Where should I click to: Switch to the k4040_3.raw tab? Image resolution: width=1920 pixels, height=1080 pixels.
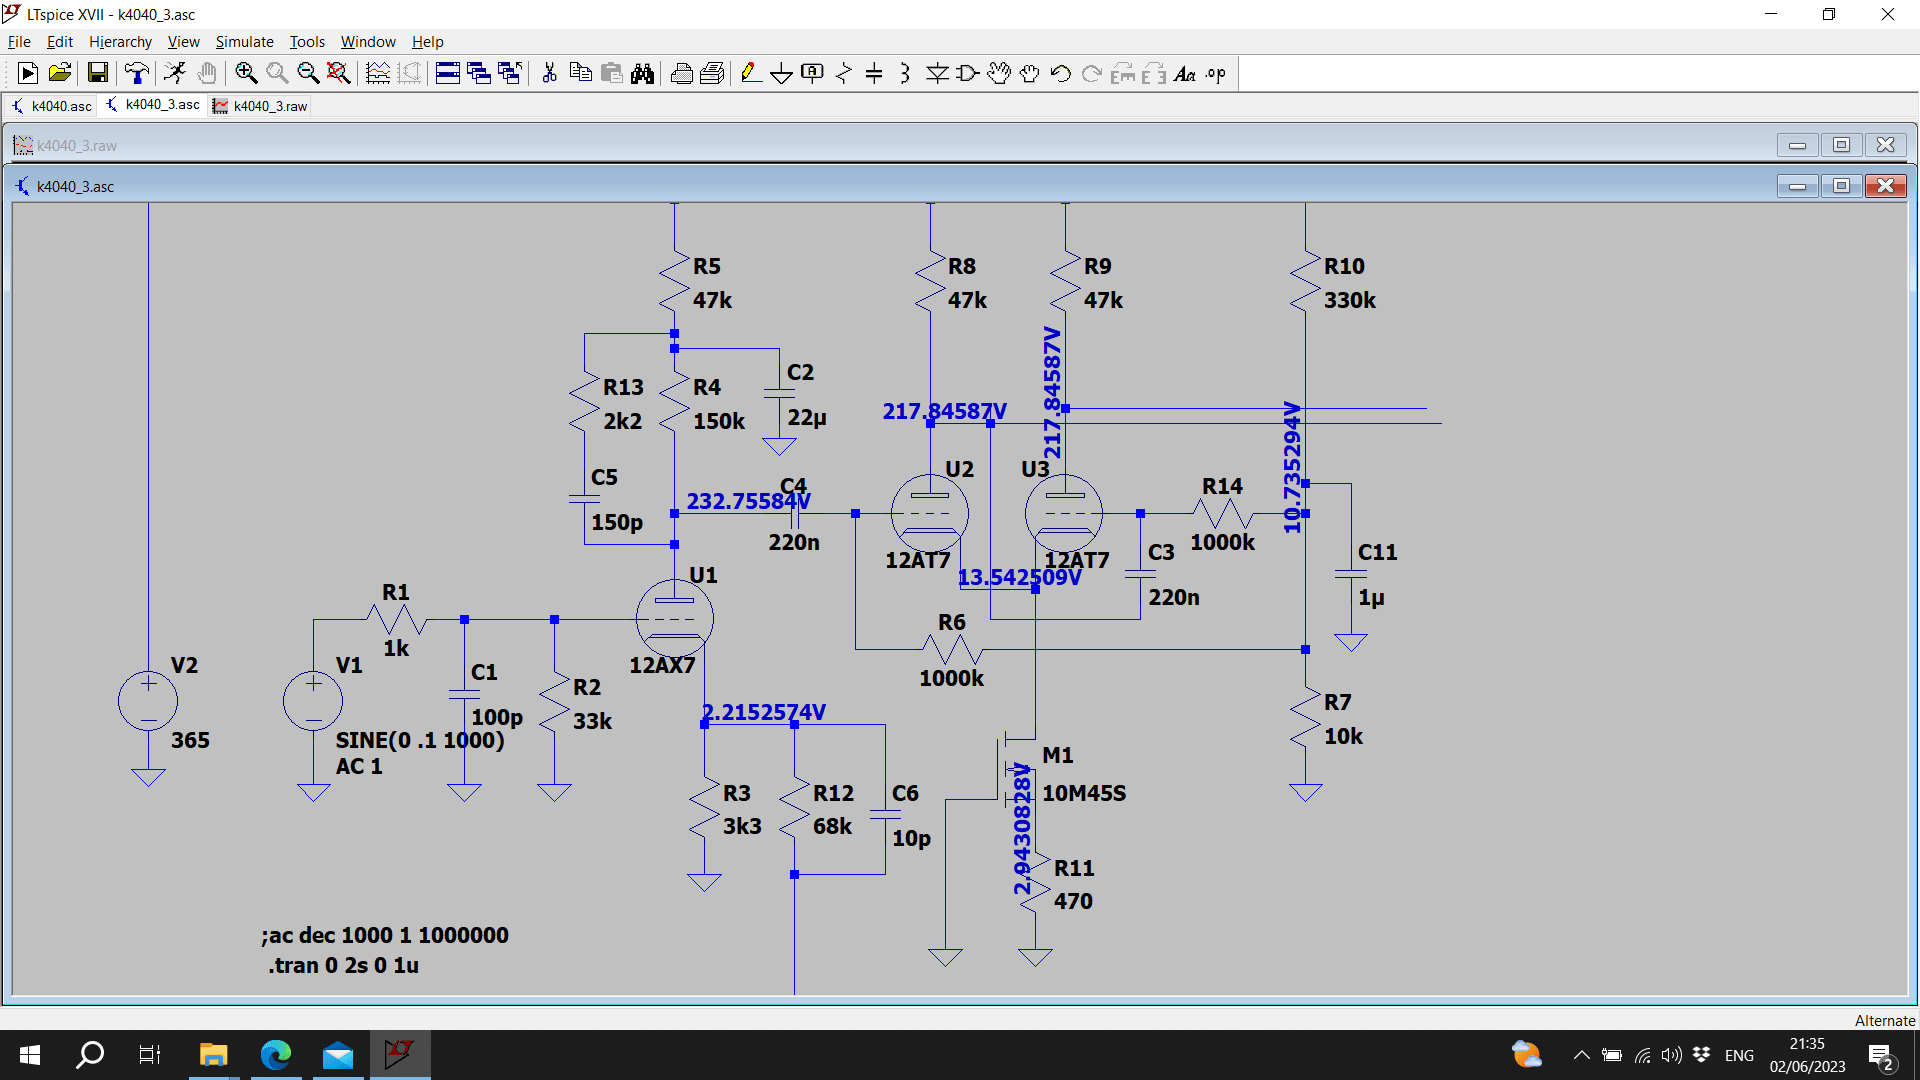(260, 106)
